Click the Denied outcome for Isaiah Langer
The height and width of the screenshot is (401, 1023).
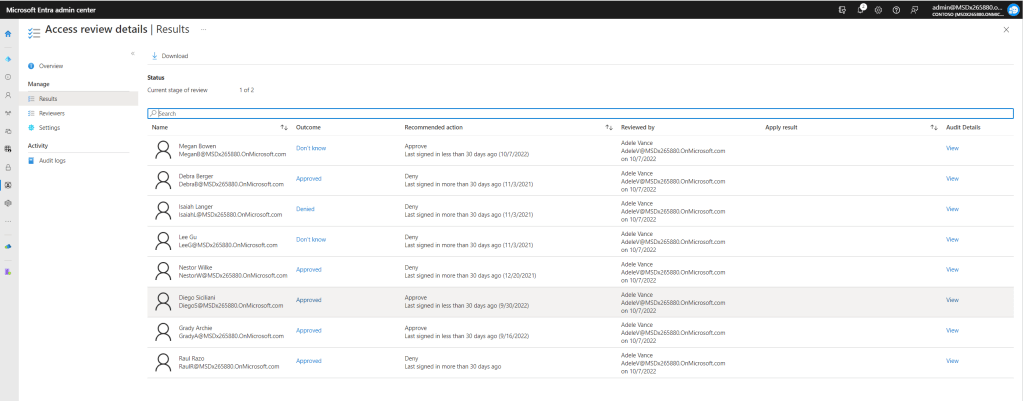305,209
